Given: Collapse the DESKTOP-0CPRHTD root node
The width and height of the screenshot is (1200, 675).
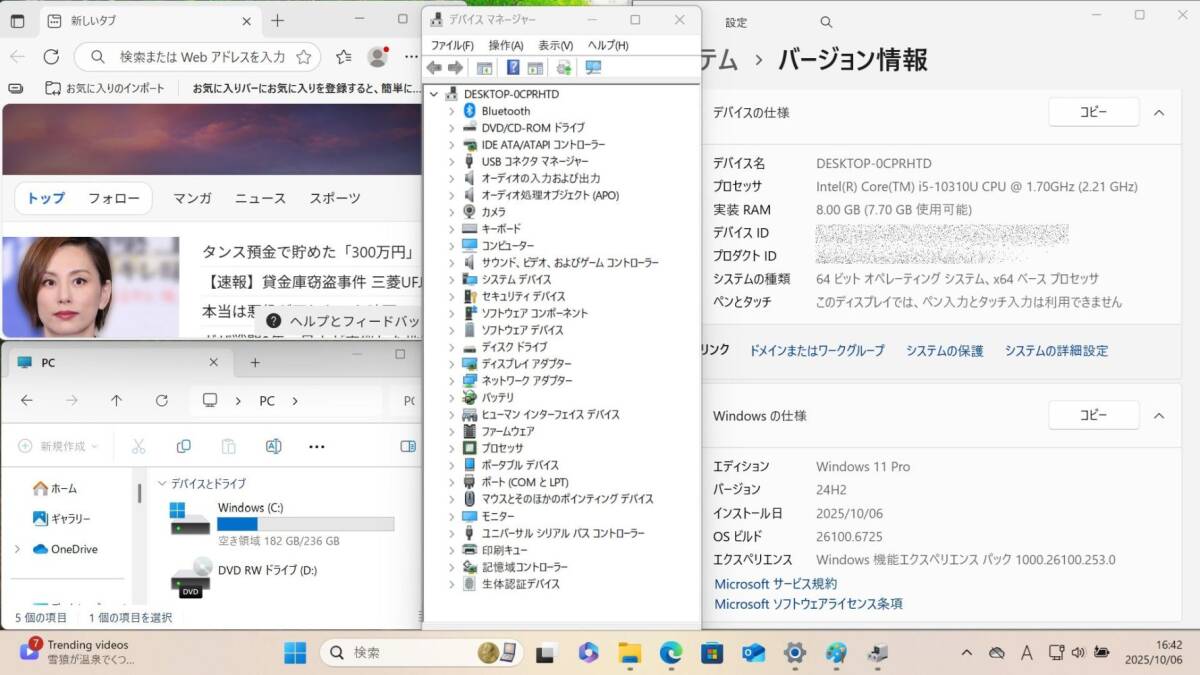Looking at the screenshot, I should [434, 94].
